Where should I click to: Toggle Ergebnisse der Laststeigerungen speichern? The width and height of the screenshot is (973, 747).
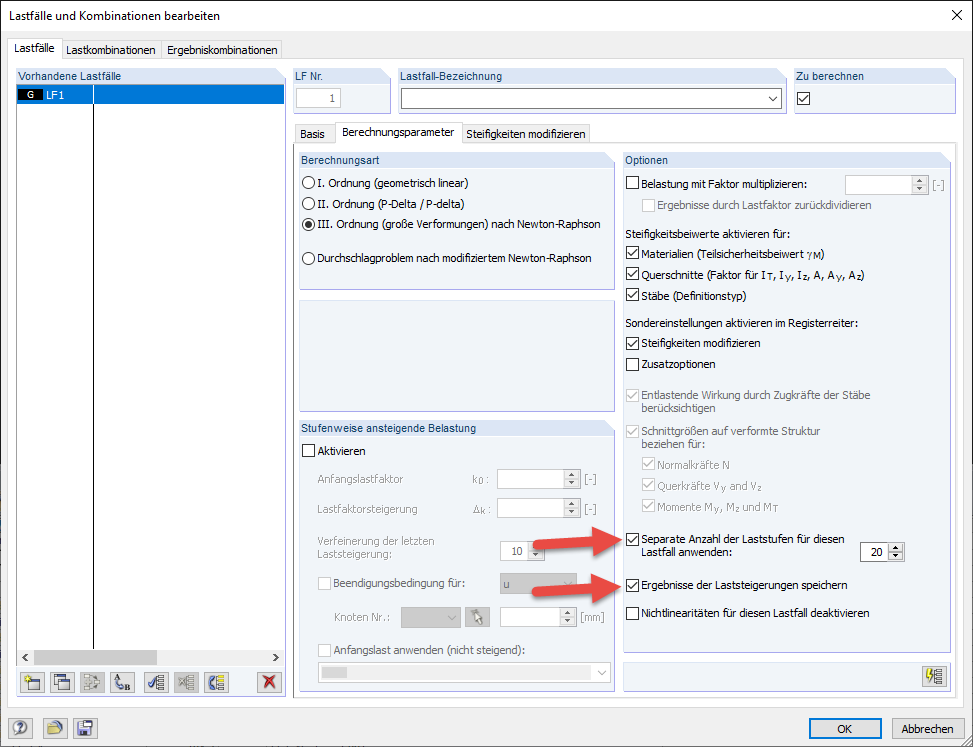(632, 585)
